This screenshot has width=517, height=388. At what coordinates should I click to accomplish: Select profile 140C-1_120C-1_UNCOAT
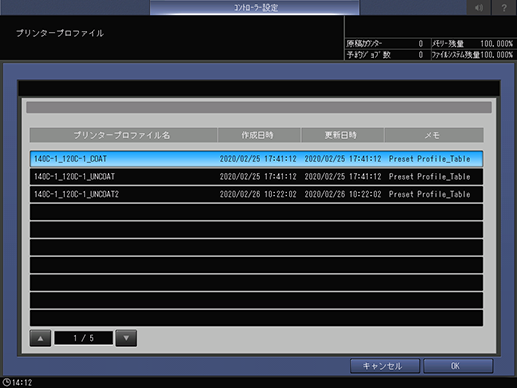(256, 176)
